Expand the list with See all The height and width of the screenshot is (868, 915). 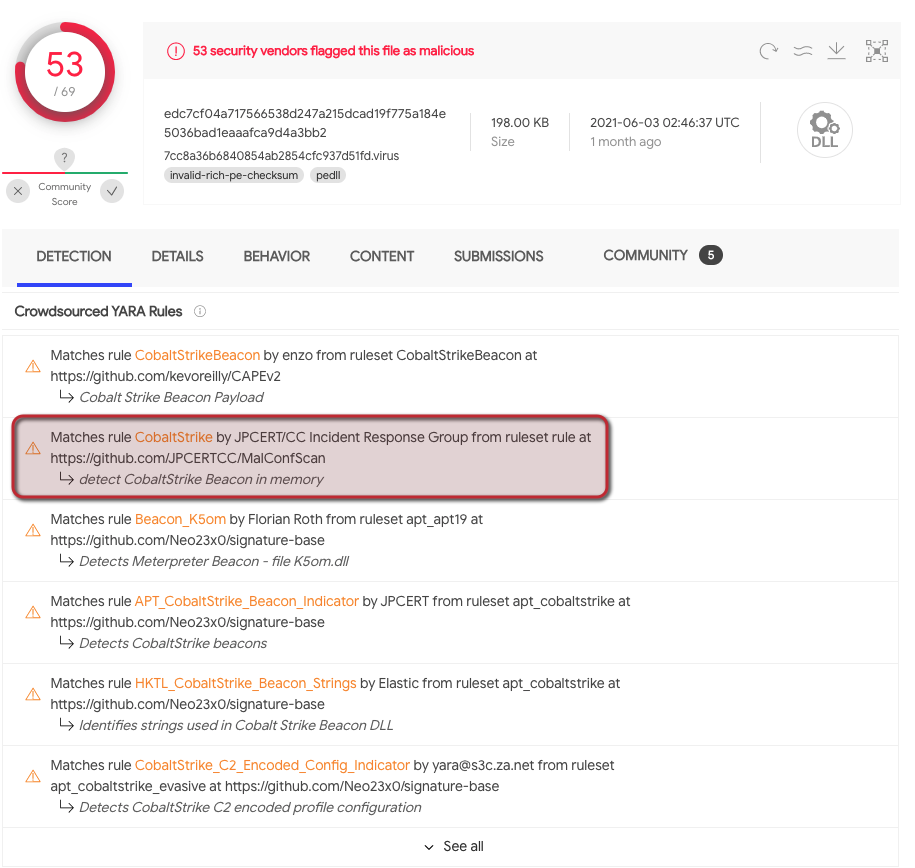pyautogui.click(x=454, y=846)
